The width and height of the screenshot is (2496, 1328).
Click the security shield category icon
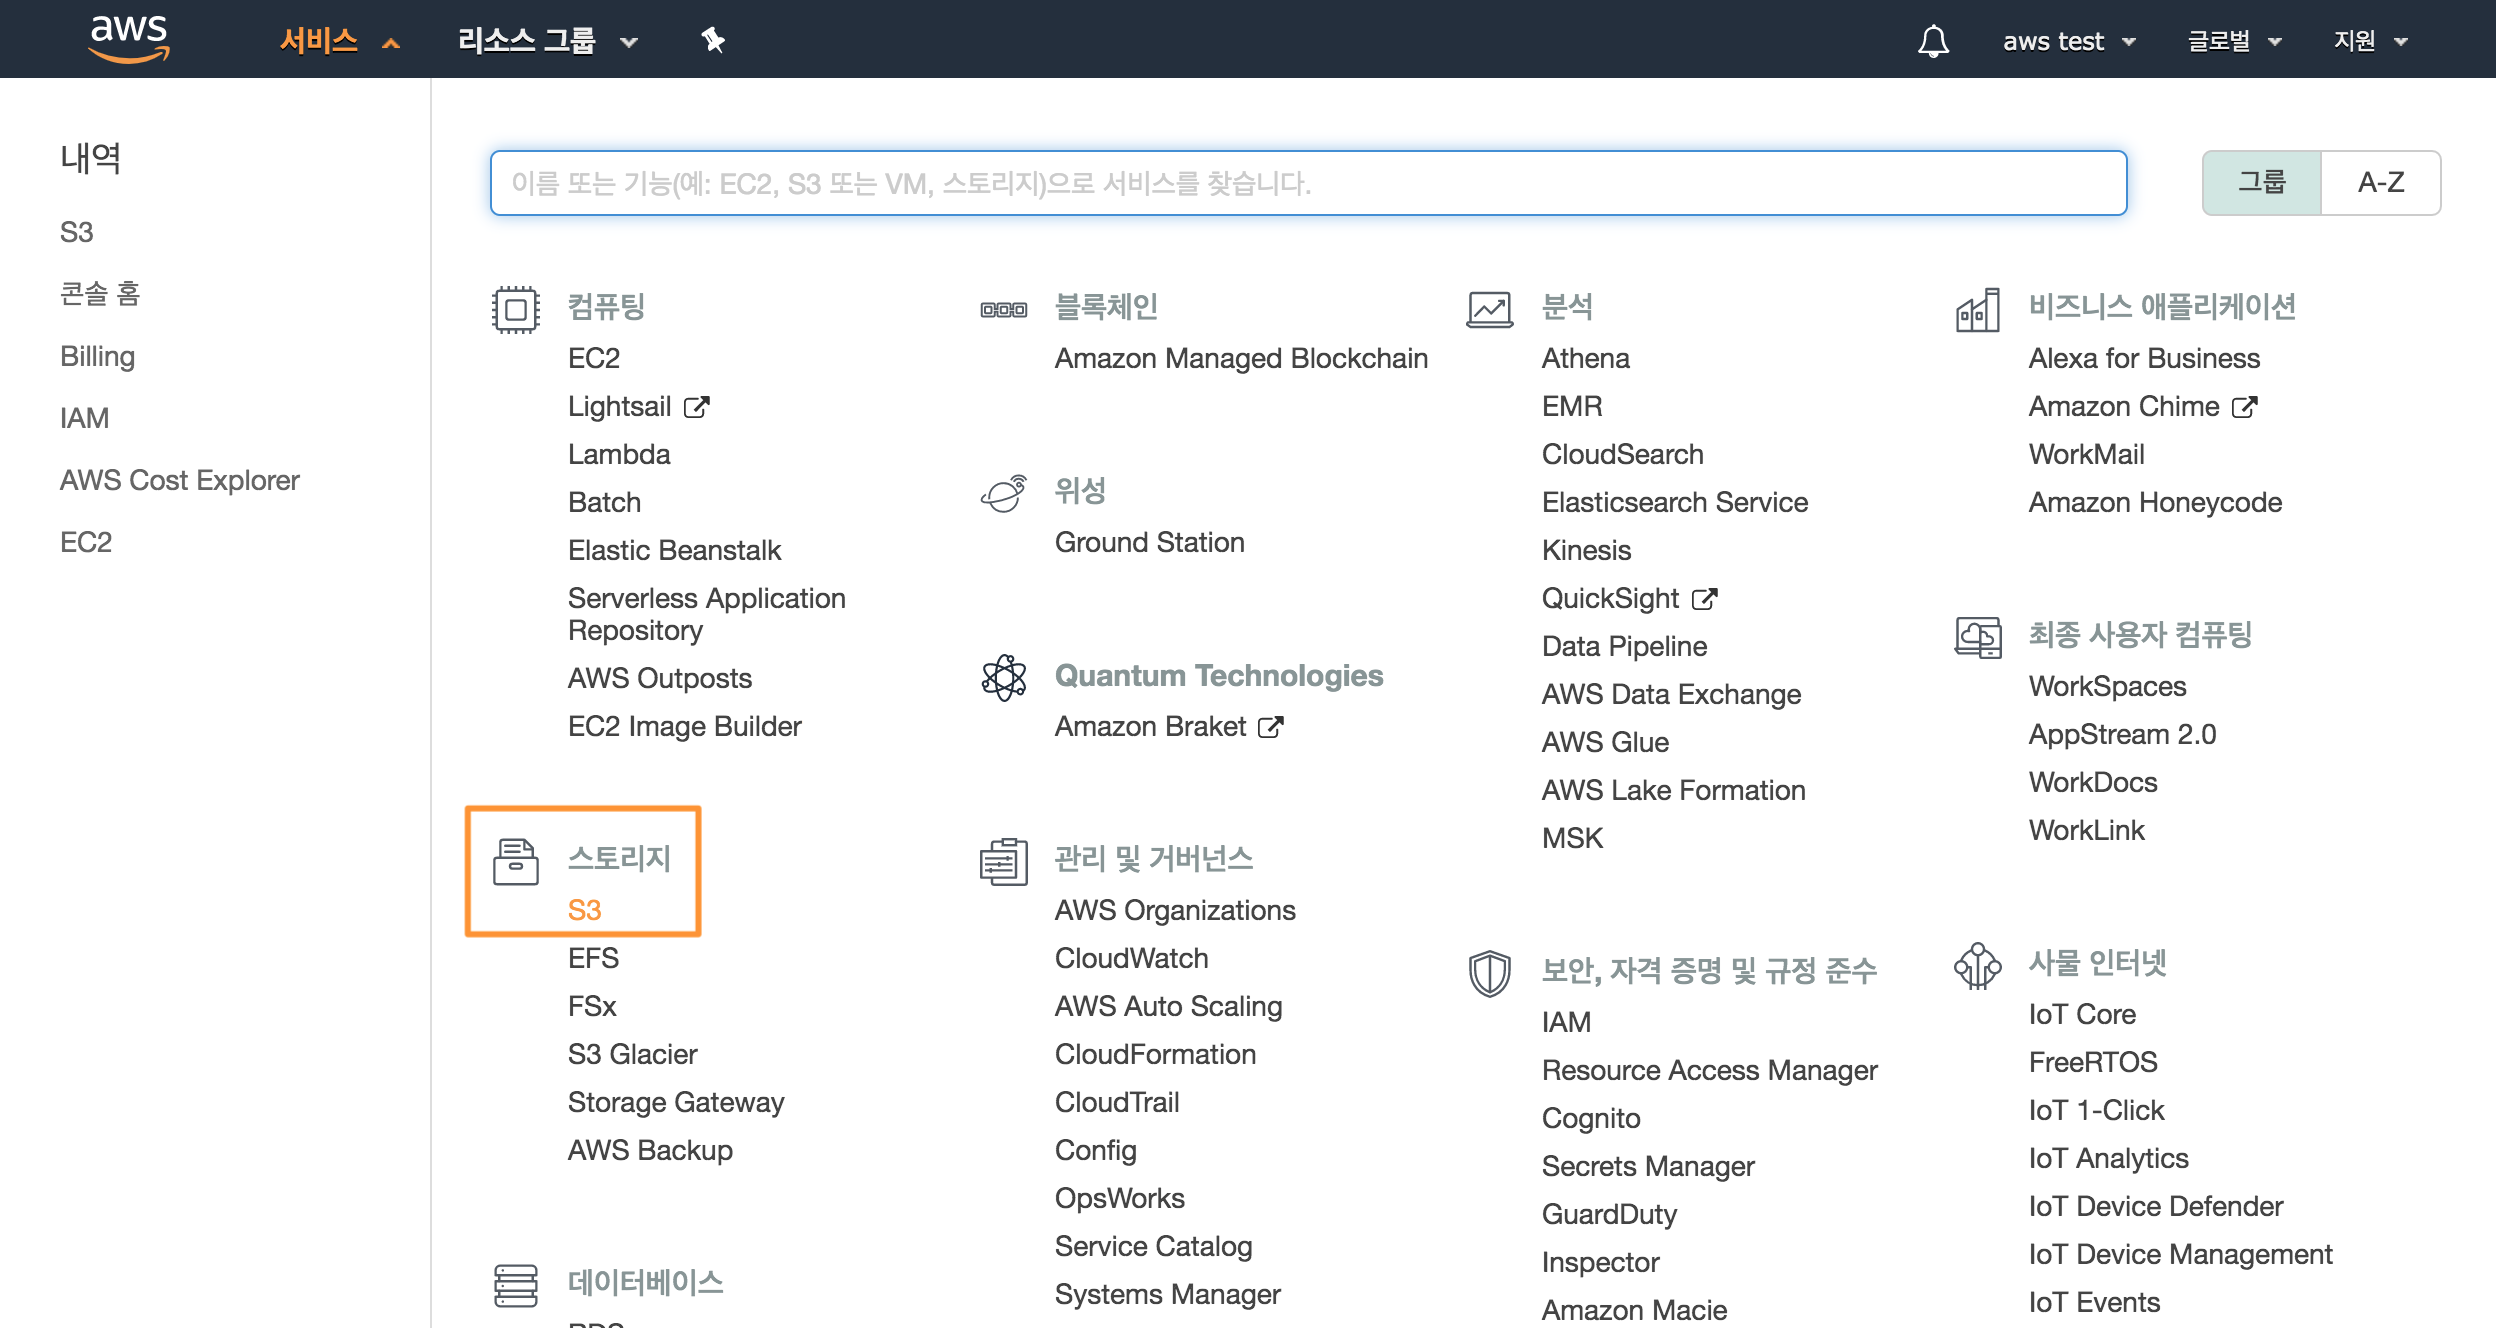pyautogui.click(x=1489, y=972)
